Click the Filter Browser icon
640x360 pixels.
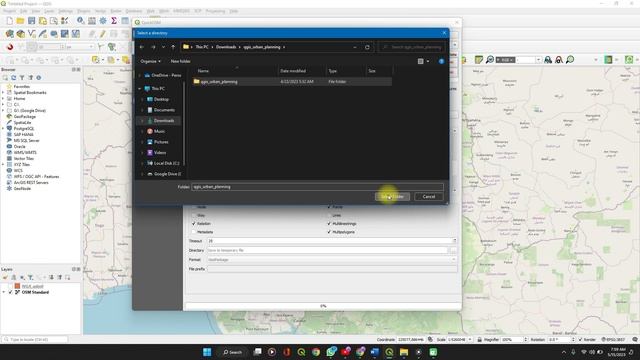[x=22, y=78]
